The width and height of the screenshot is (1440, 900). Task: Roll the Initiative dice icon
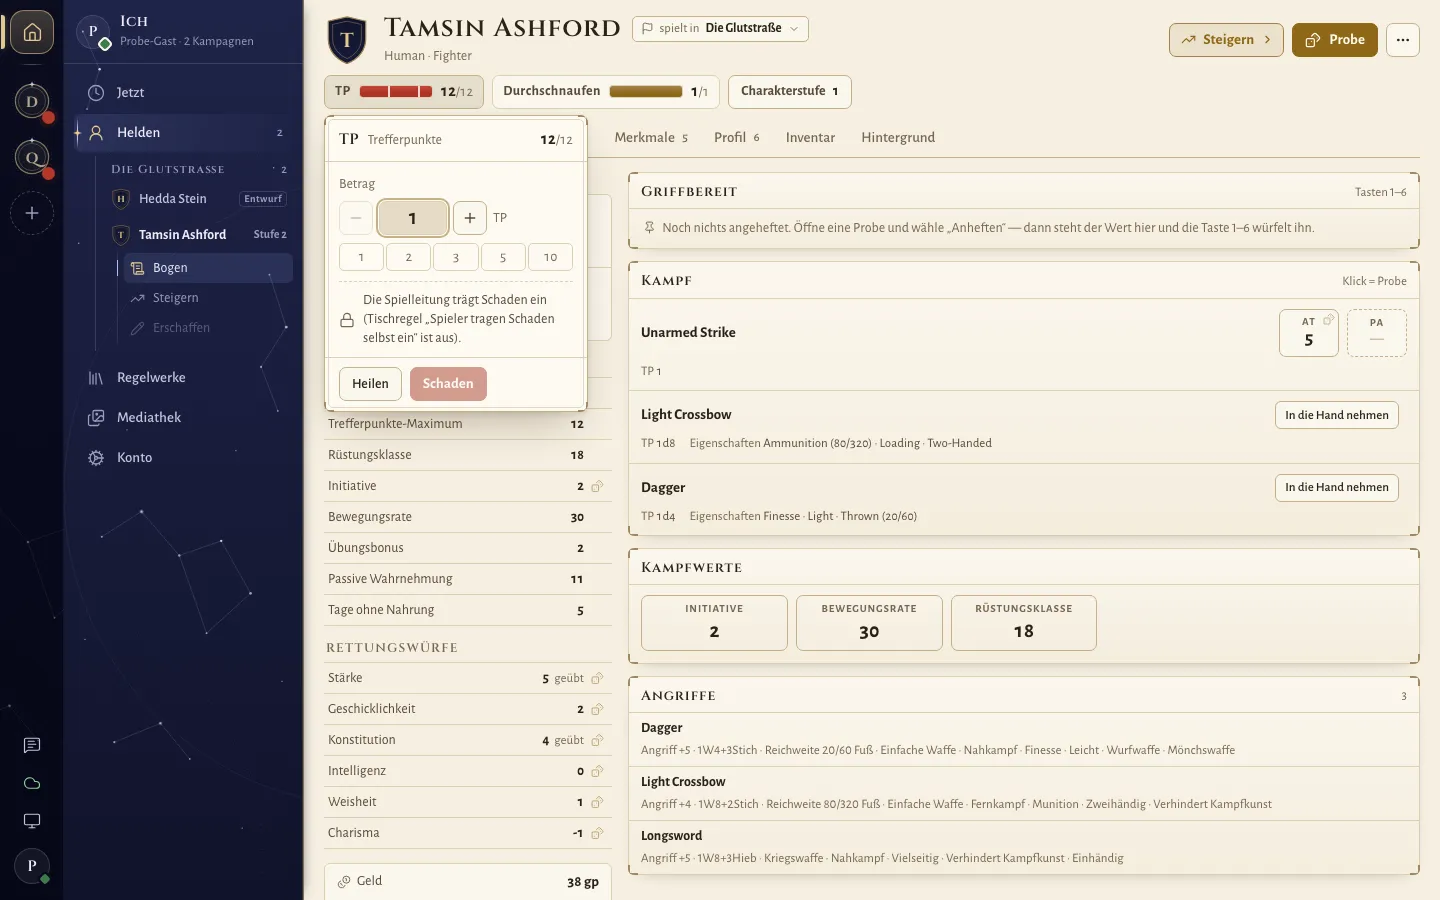coord(597,486)
